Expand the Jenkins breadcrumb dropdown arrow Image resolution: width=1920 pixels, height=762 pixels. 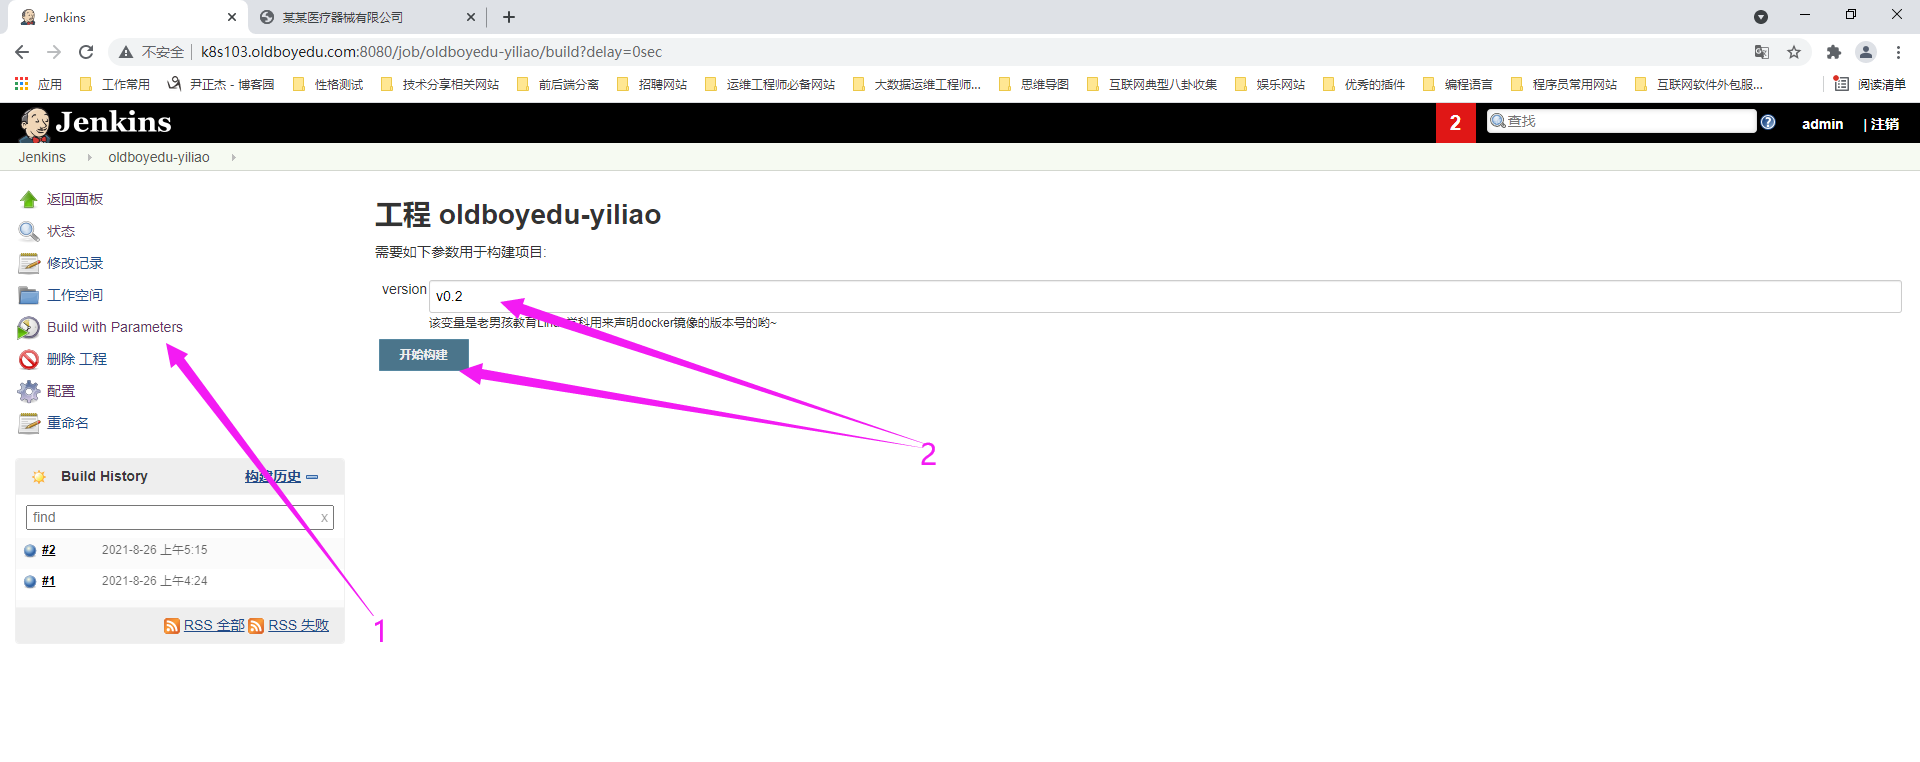click(x=89, y=158)
